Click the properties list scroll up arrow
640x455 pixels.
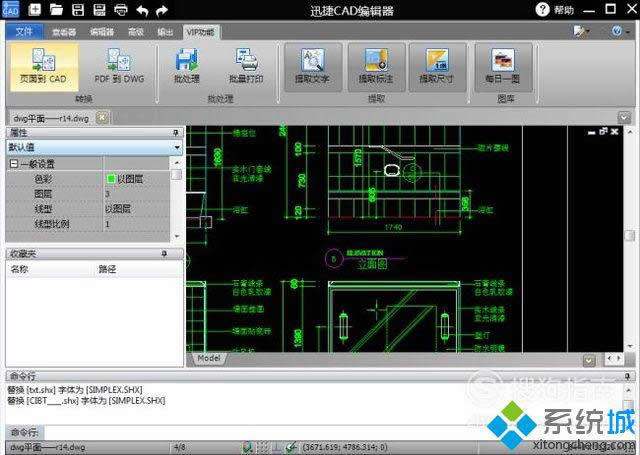[x=177, y=162]
